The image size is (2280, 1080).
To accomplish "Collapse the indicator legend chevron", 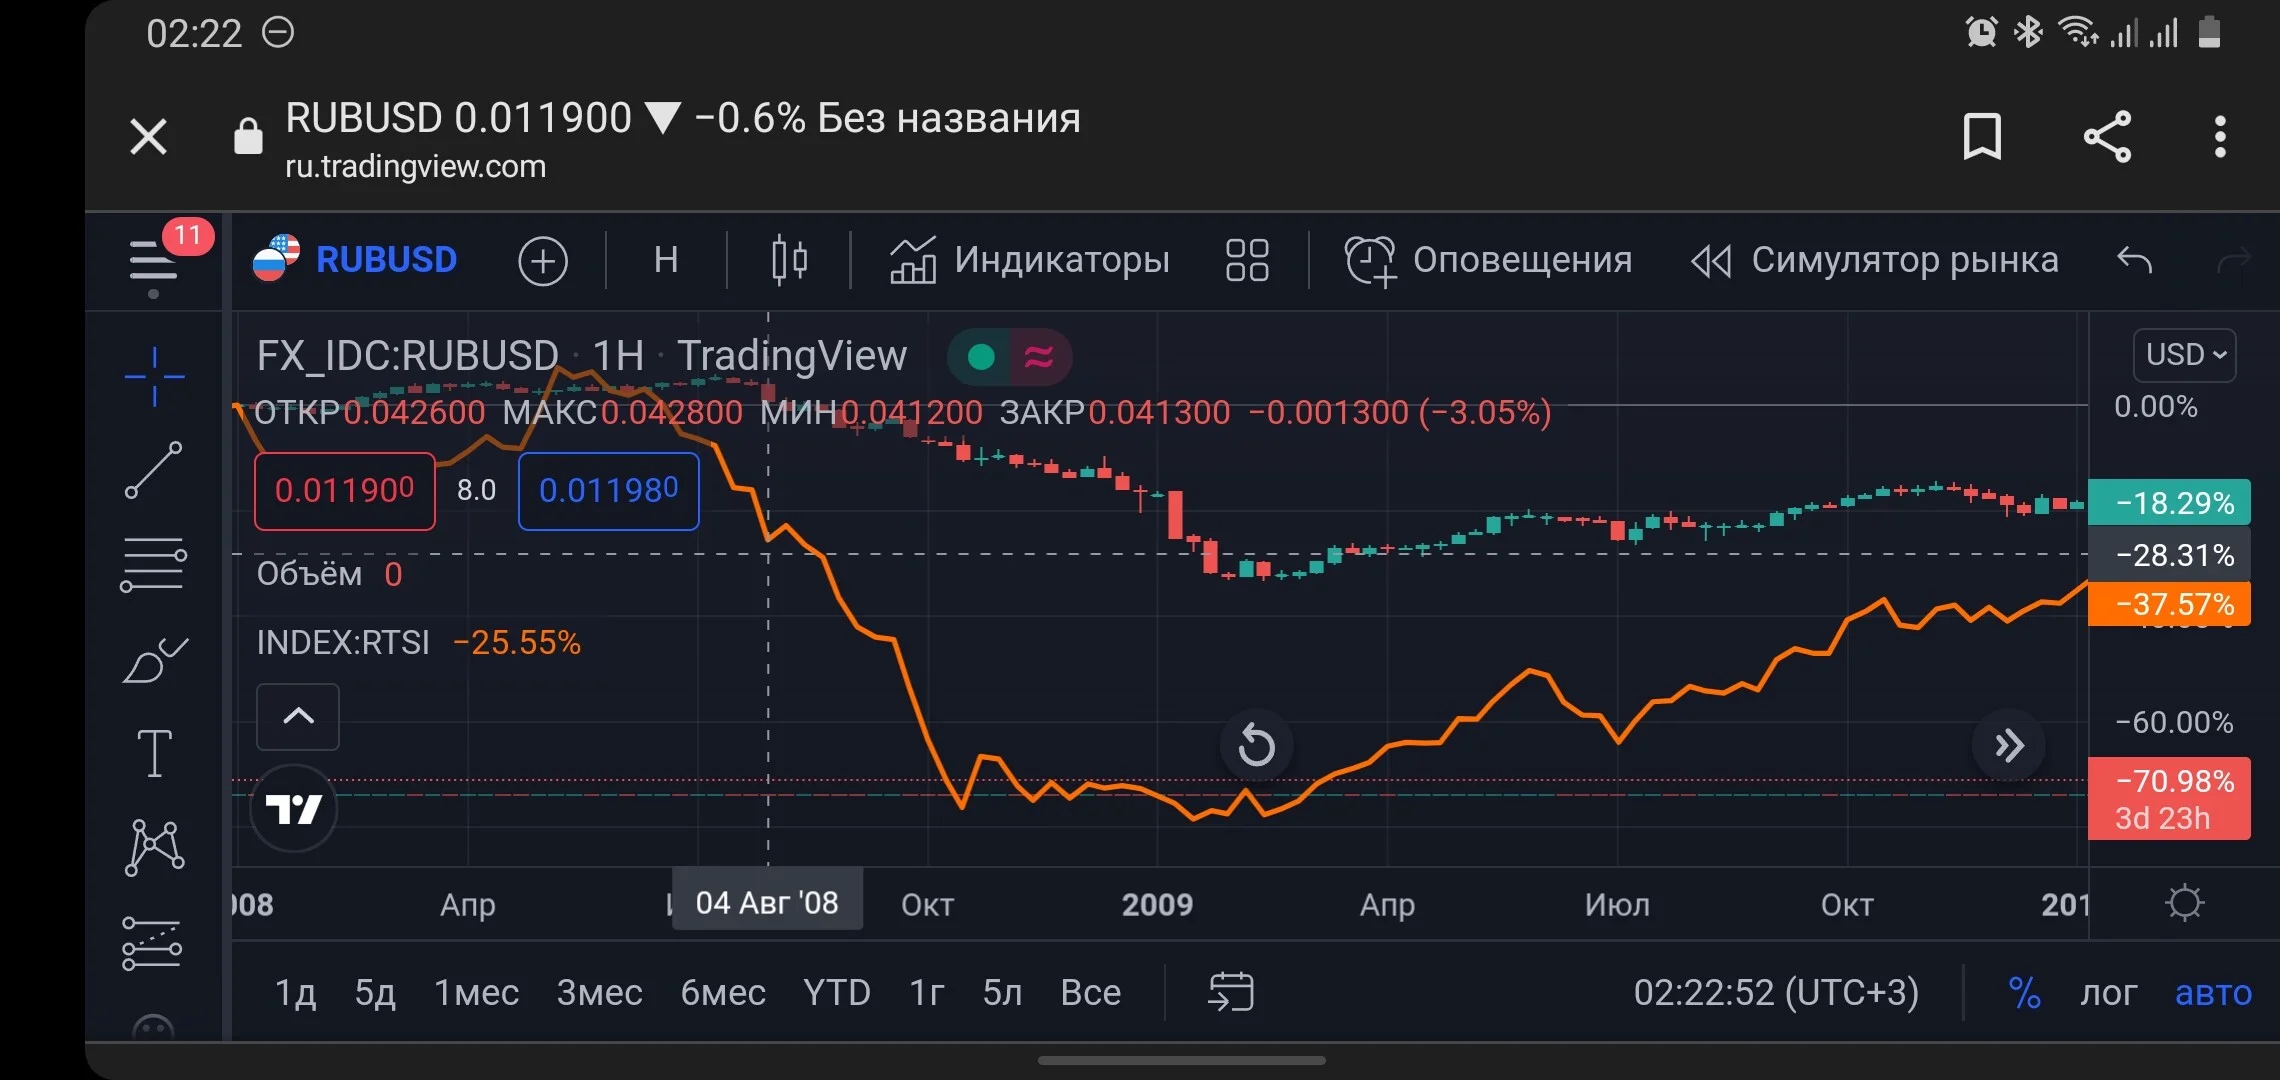I will pos(298,717).
